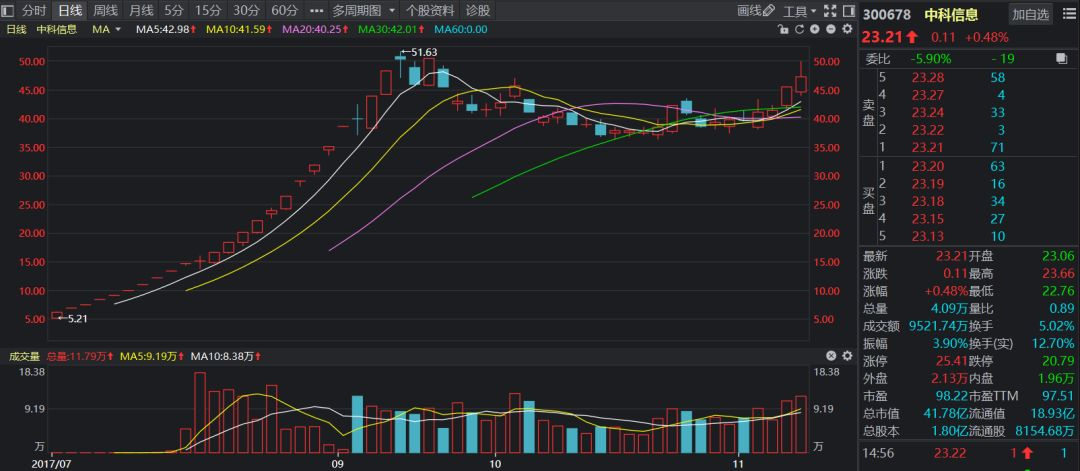The height and width of the screenshot is (471, 1080).
Task: Copy order book via the copy icon
Action: (1061, 59)
